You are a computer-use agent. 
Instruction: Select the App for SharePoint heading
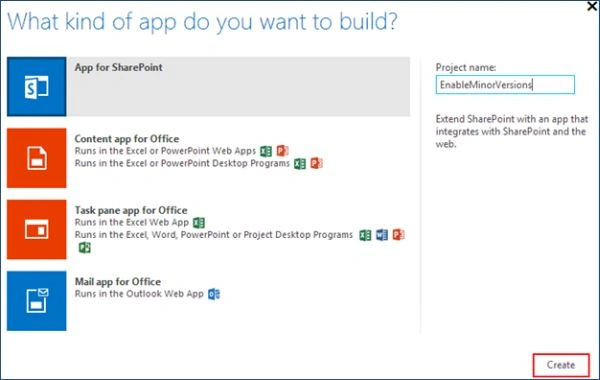coord(119,67)
